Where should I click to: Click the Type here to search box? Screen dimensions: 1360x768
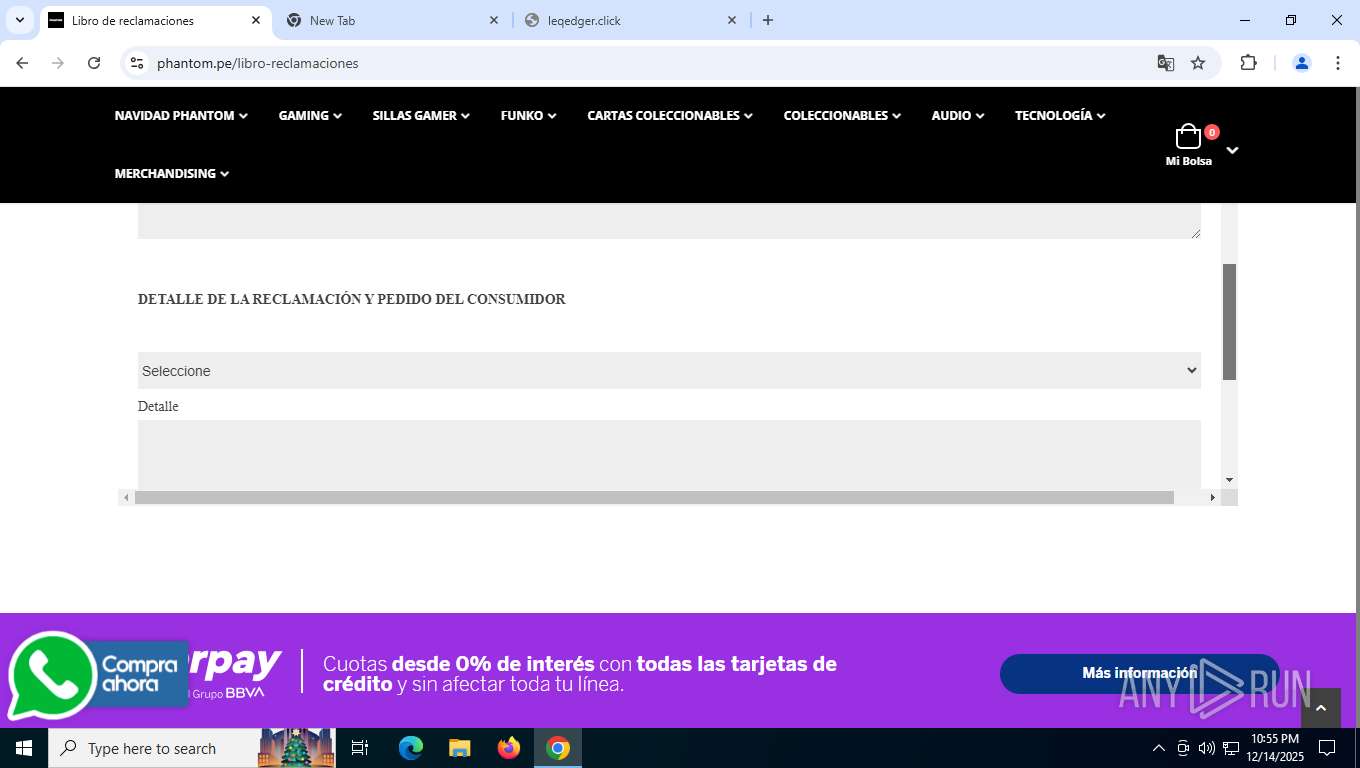192,748
